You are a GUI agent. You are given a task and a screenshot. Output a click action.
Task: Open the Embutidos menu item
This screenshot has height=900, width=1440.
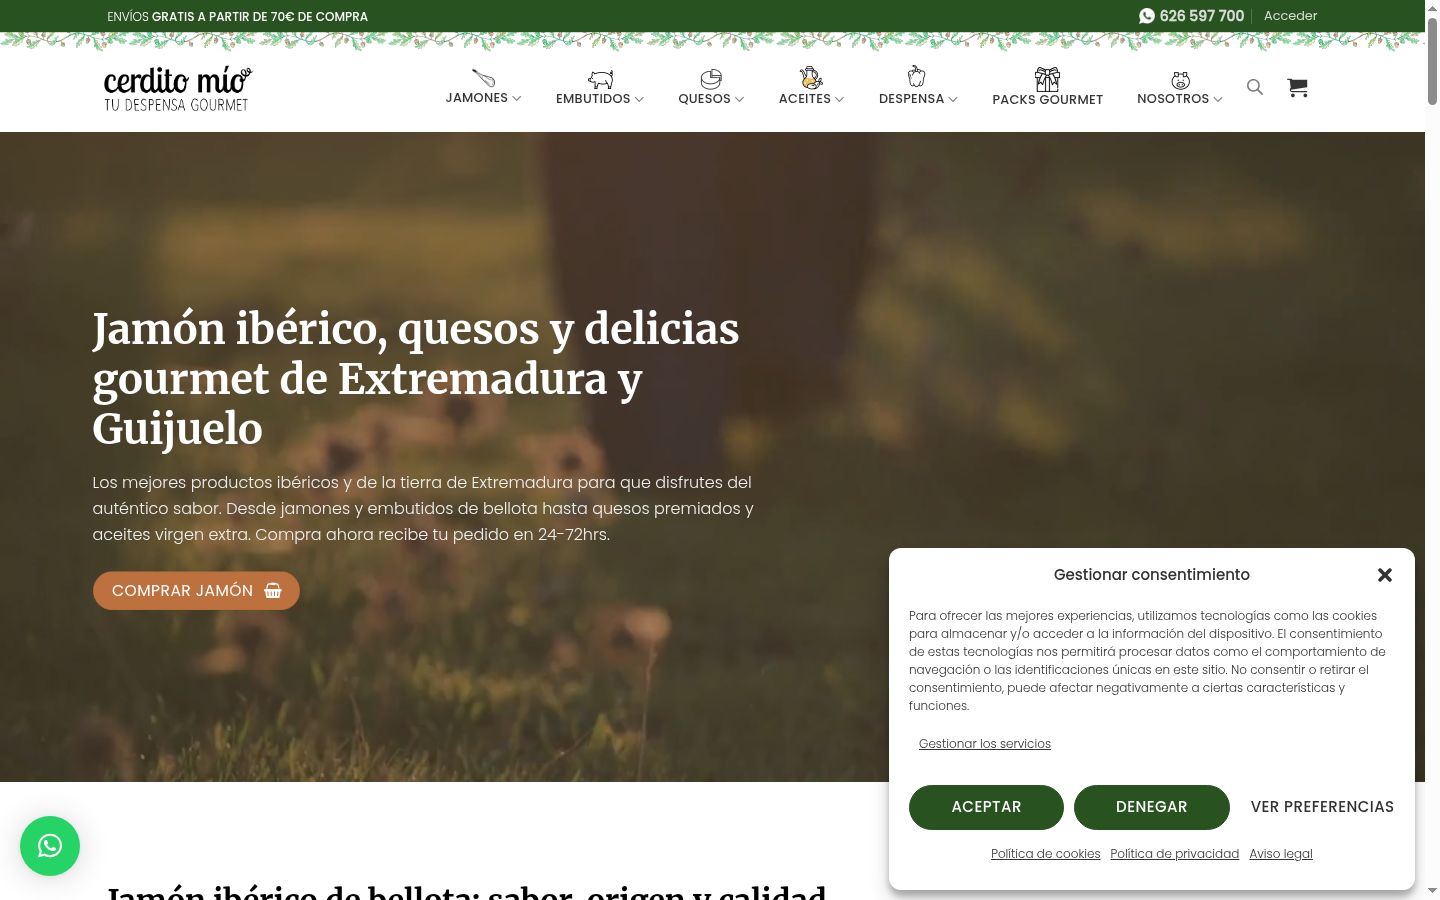click(593, 99)
